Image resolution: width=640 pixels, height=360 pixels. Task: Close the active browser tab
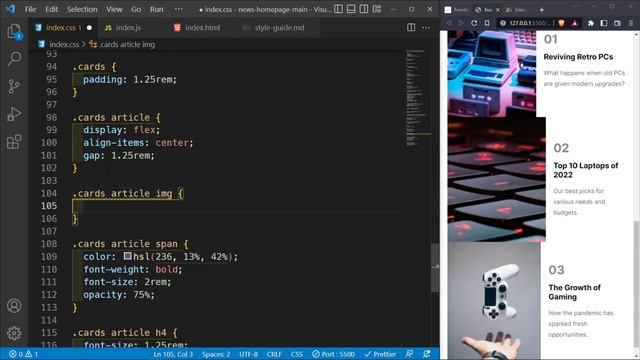[x=498, y=9]
